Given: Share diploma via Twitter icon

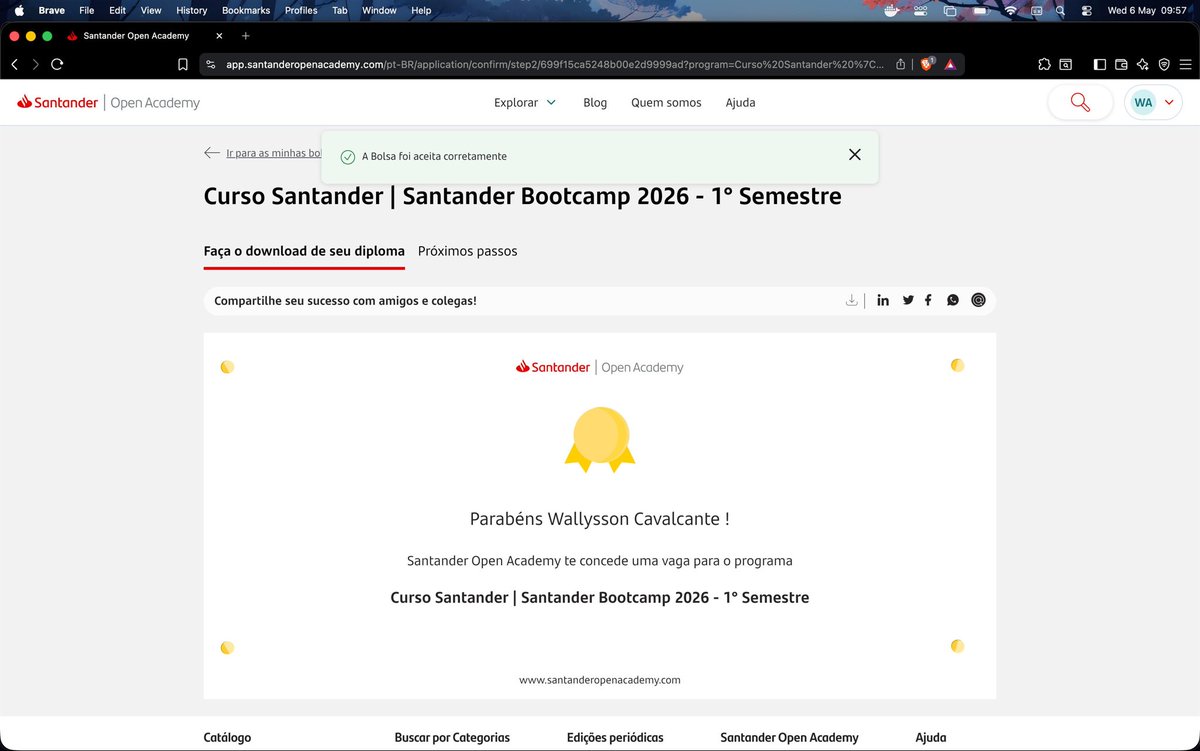Looking at the screenshot, I should 908,300.
